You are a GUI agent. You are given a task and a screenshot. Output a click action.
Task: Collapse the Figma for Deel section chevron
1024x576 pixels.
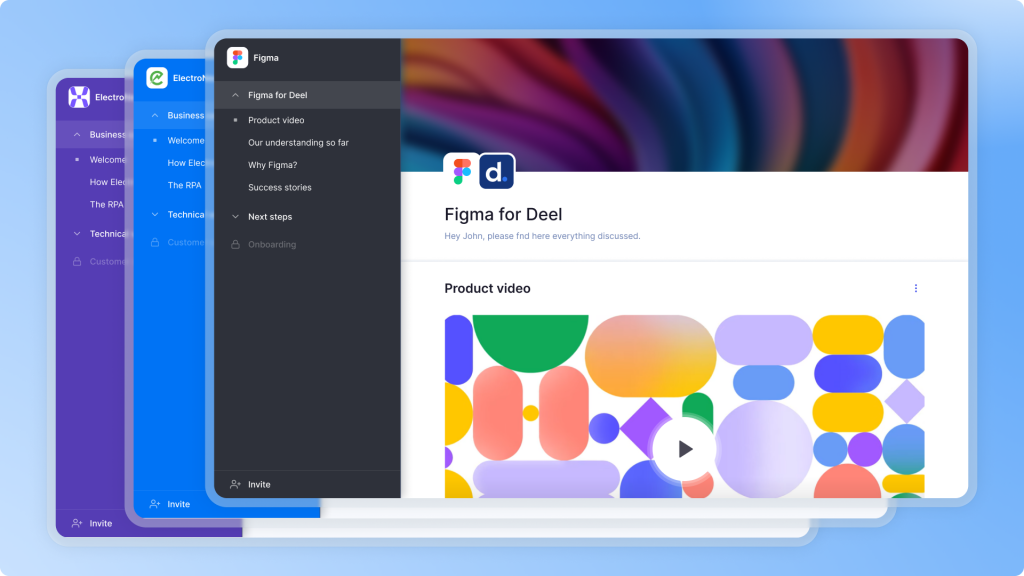[235, 95]
